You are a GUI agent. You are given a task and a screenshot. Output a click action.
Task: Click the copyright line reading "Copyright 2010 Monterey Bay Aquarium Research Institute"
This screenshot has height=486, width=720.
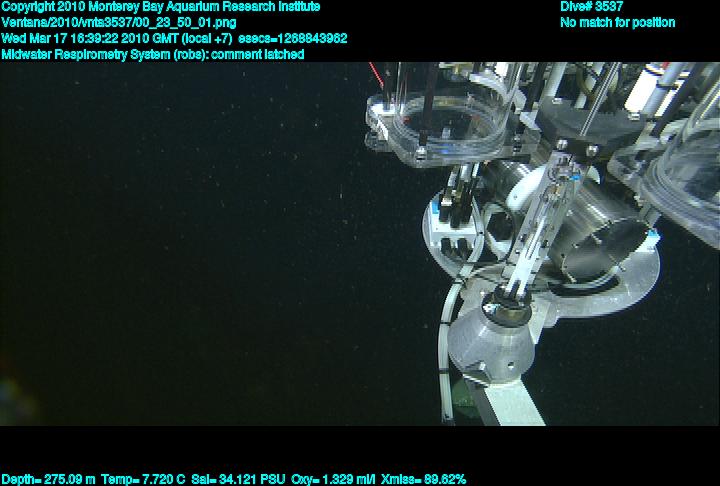(x=161, y=7)
